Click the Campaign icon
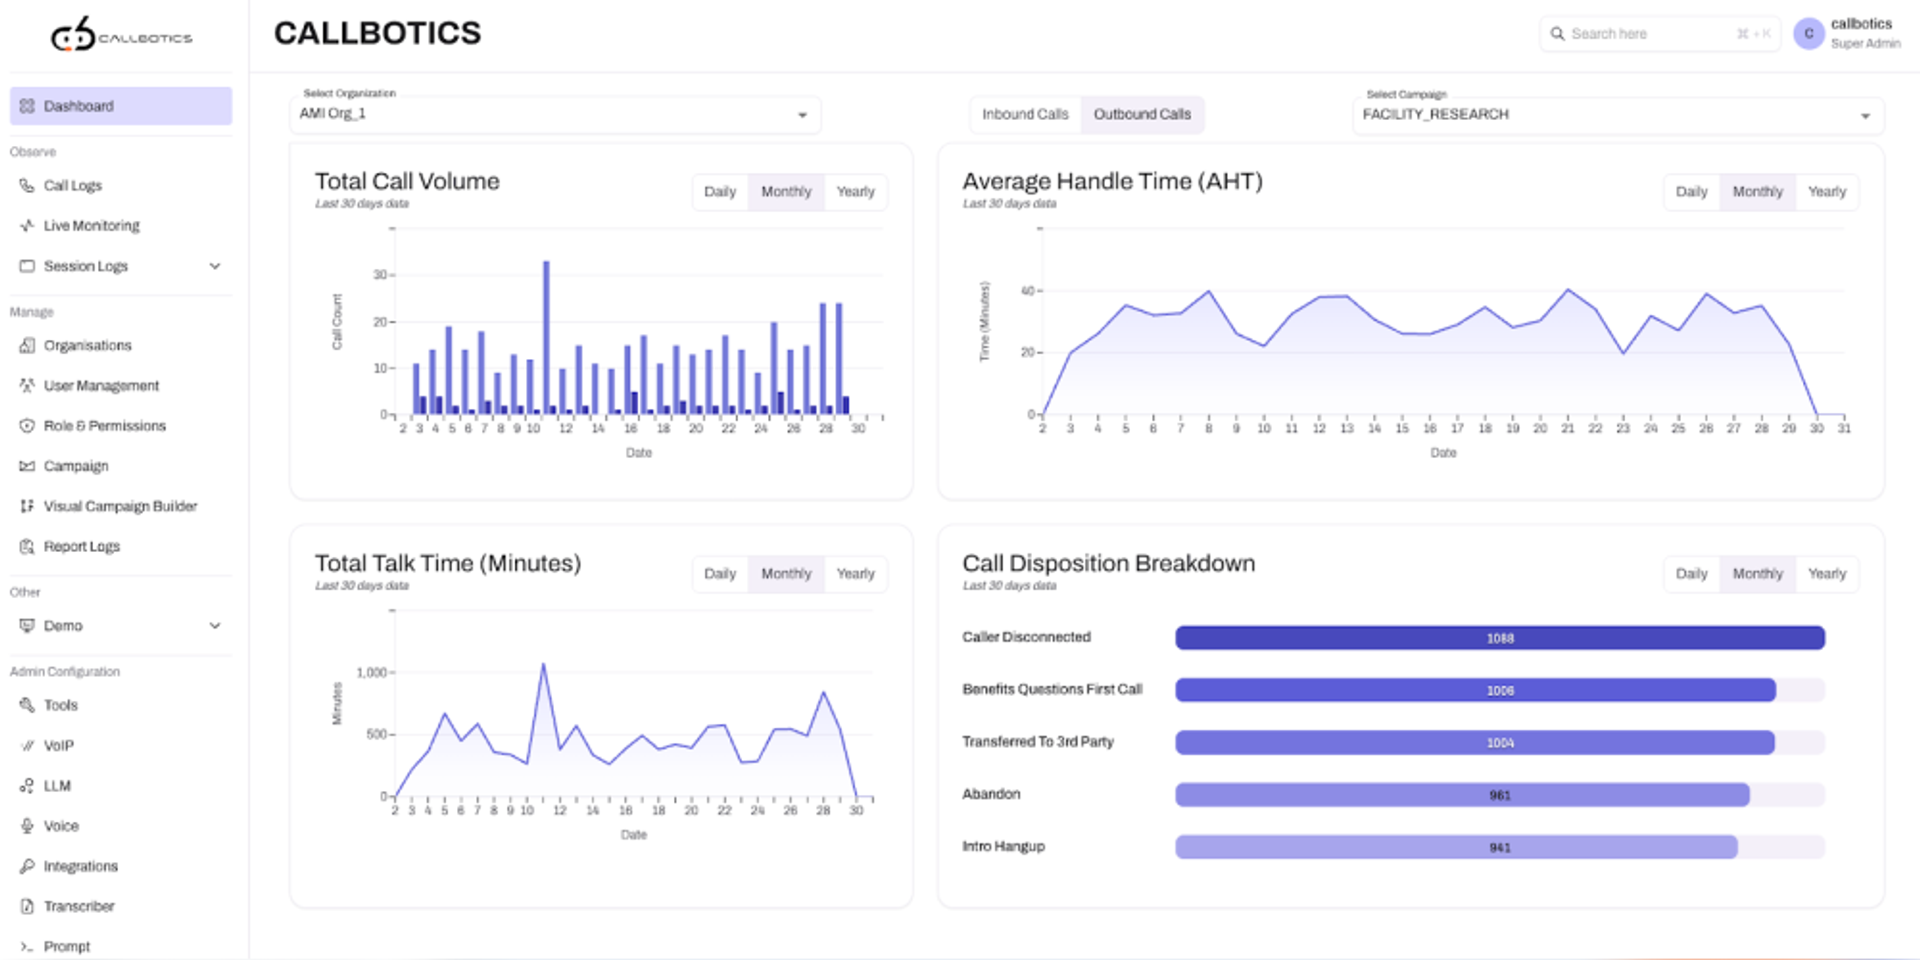 pyautogui.click(x=27, y=466)
